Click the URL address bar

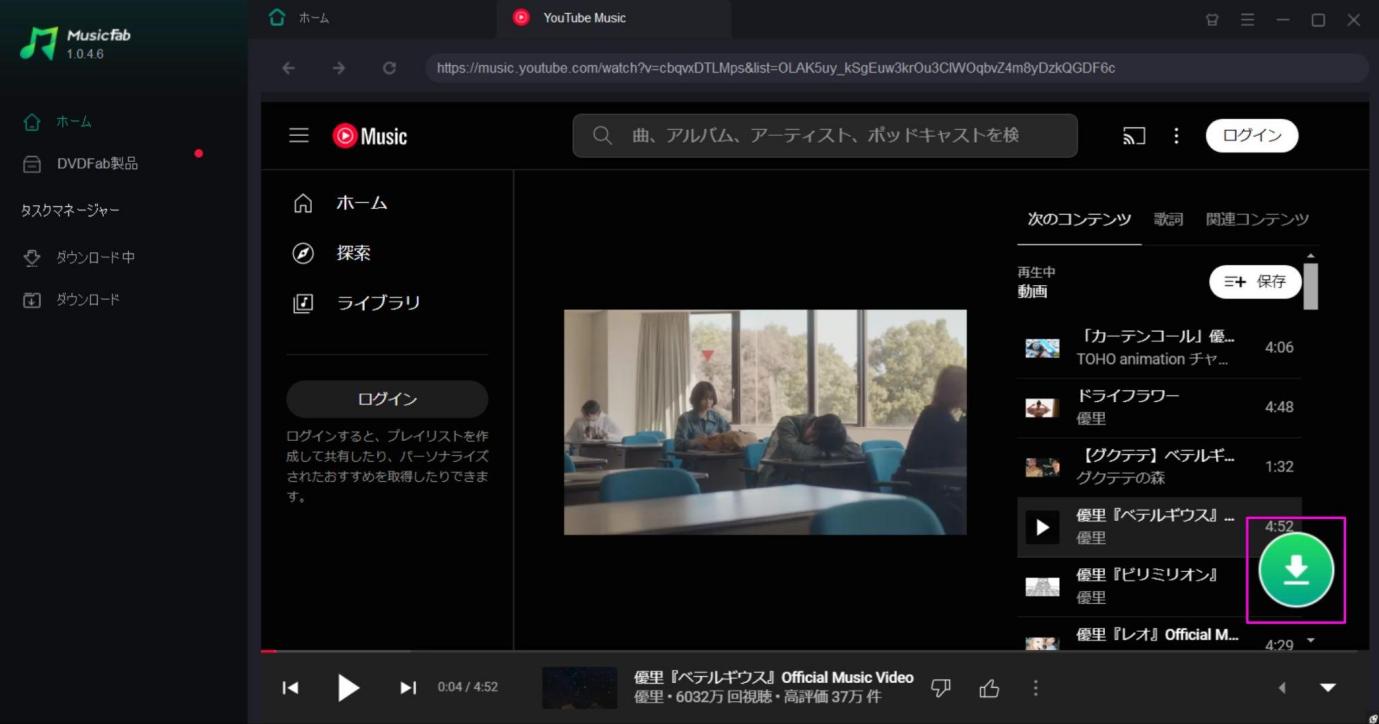pos(897,68)
